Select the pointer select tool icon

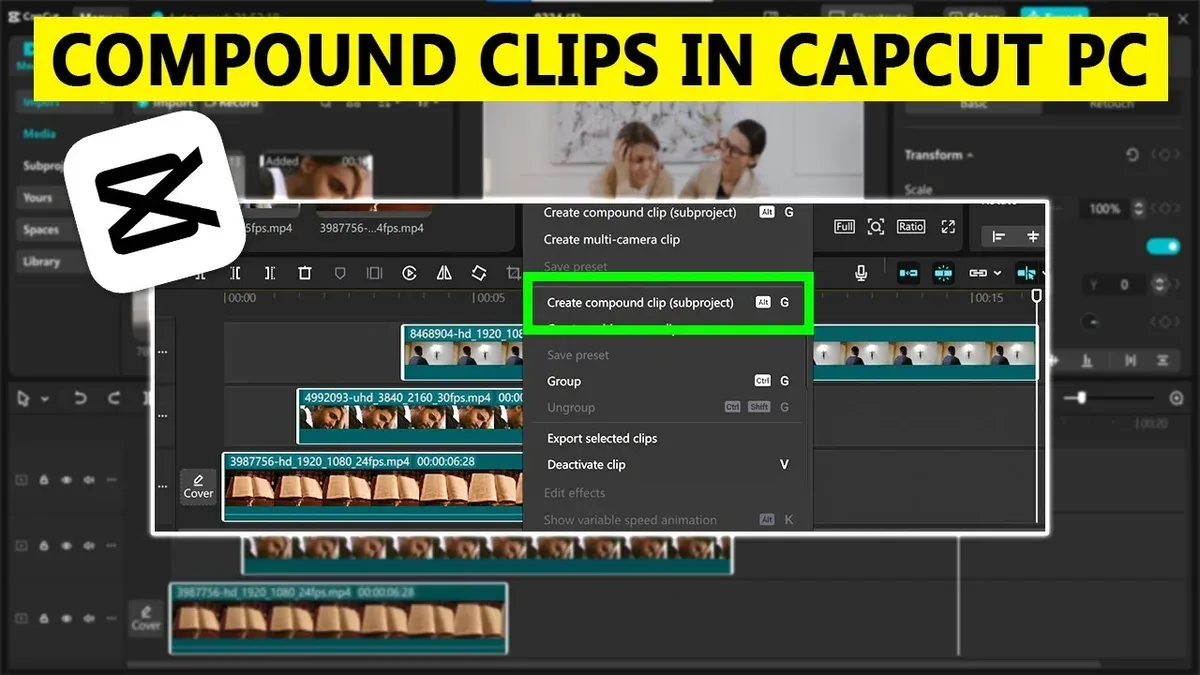tap(25, 398)
